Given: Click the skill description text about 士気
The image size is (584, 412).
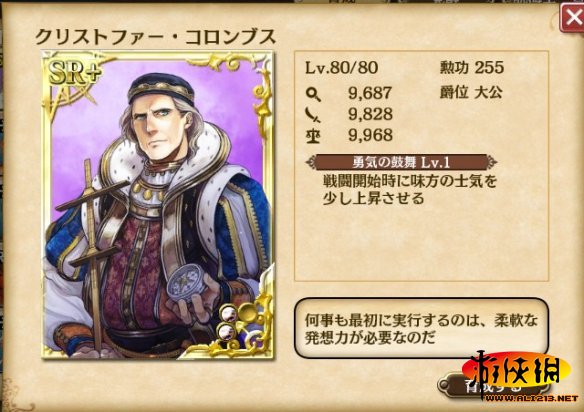Looking at the screenshot, I should (x=410, y=190).
